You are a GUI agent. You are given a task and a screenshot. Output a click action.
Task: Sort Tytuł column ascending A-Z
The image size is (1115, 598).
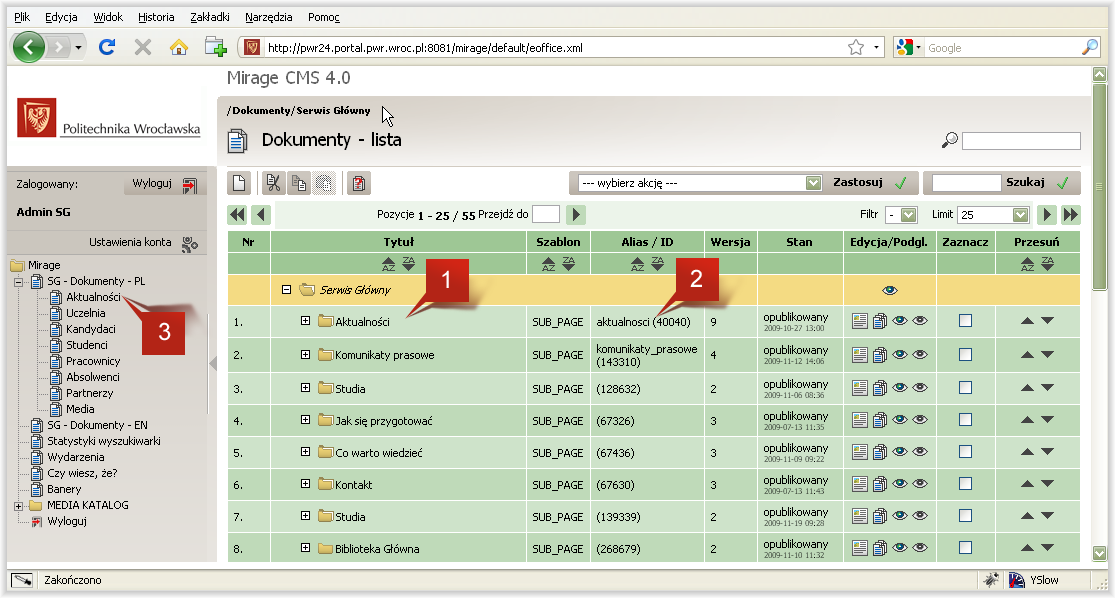(388, 264)
